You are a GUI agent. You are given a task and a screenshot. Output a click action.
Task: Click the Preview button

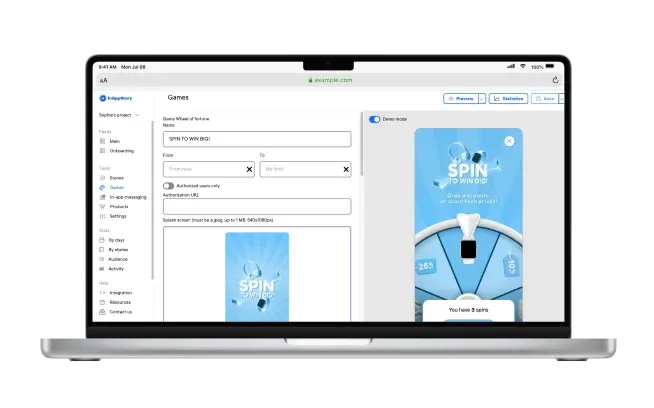pos(460,99)
